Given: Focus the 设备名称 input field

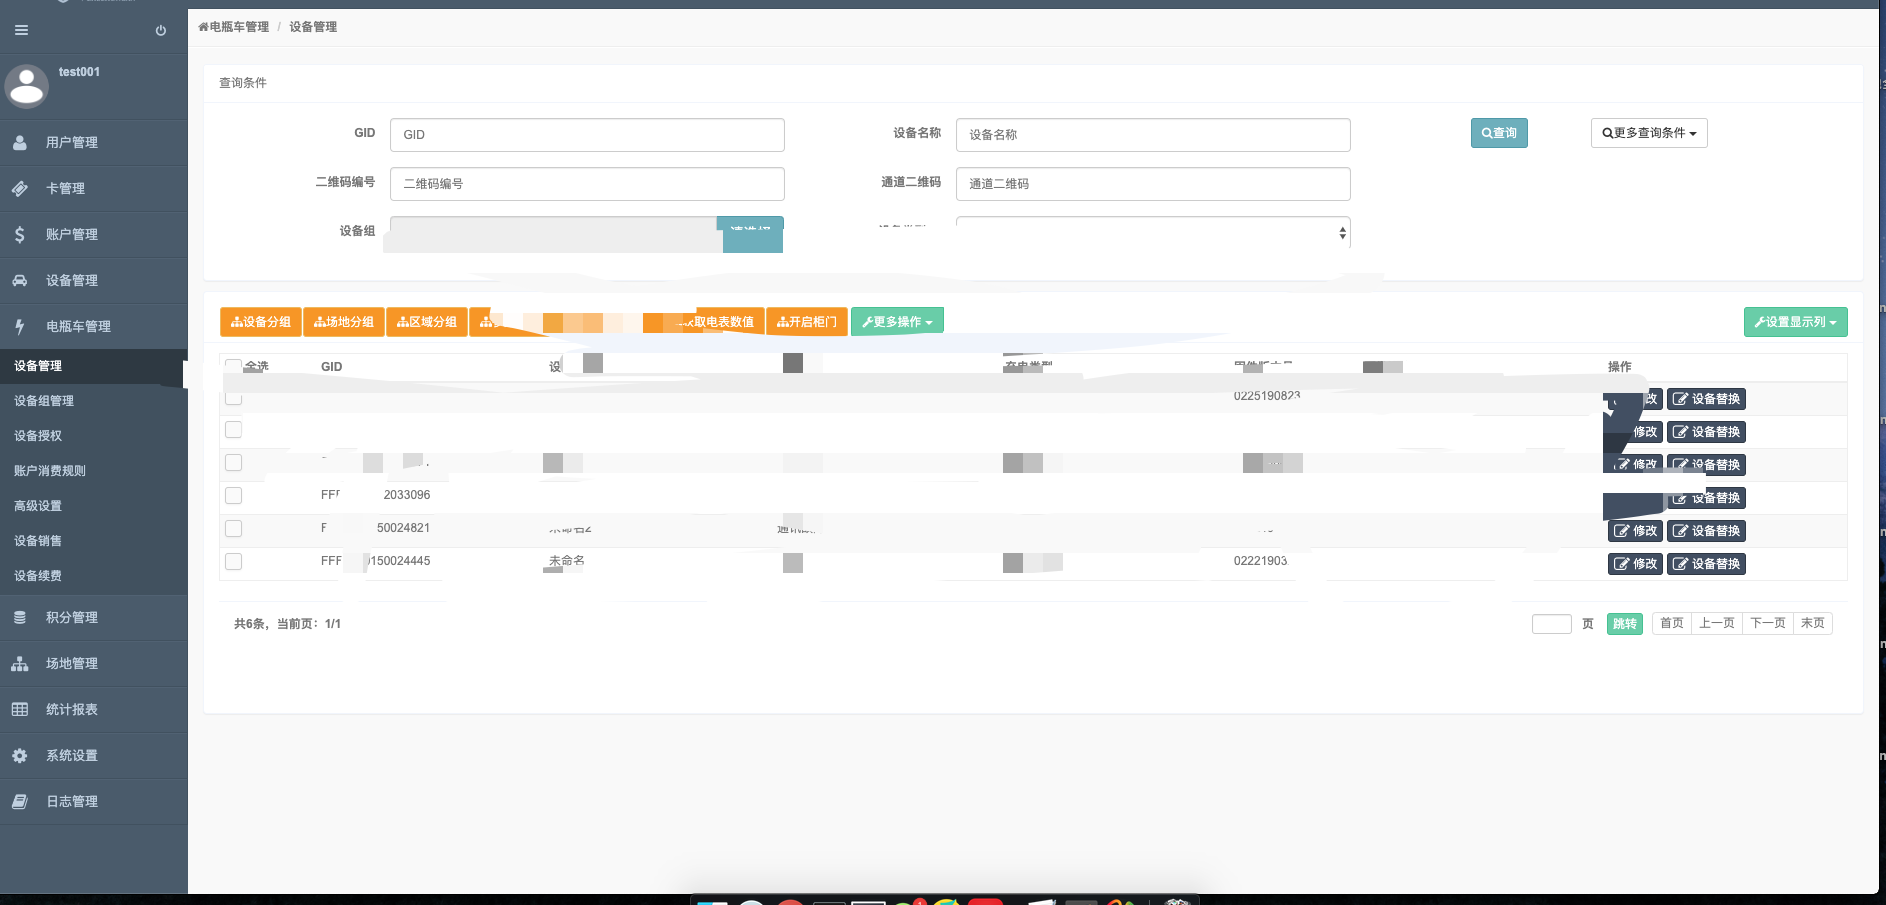Looking at the screenshot, I should click(x=1153, y=135).
